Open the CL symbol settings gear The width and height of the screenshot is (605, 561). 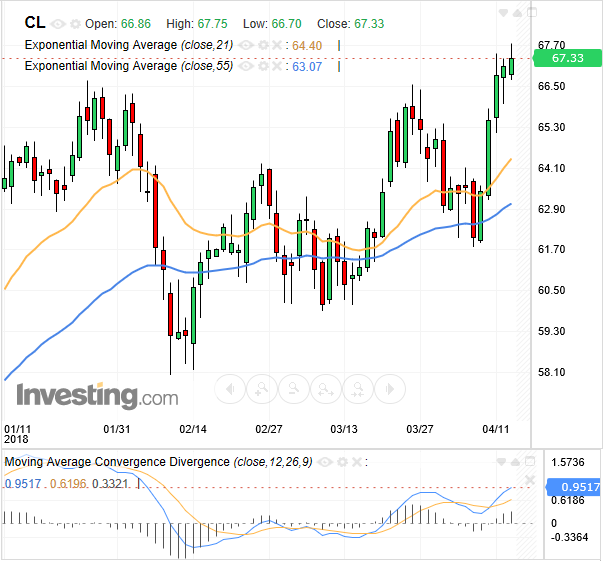tap(75, 24)
